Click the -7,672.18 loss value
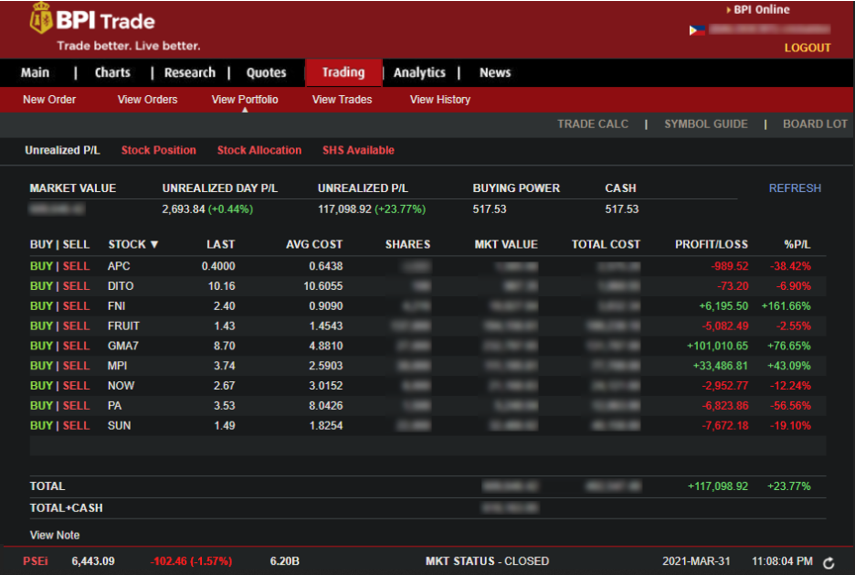Screen dimensions: 856x575 click(725, 425)
